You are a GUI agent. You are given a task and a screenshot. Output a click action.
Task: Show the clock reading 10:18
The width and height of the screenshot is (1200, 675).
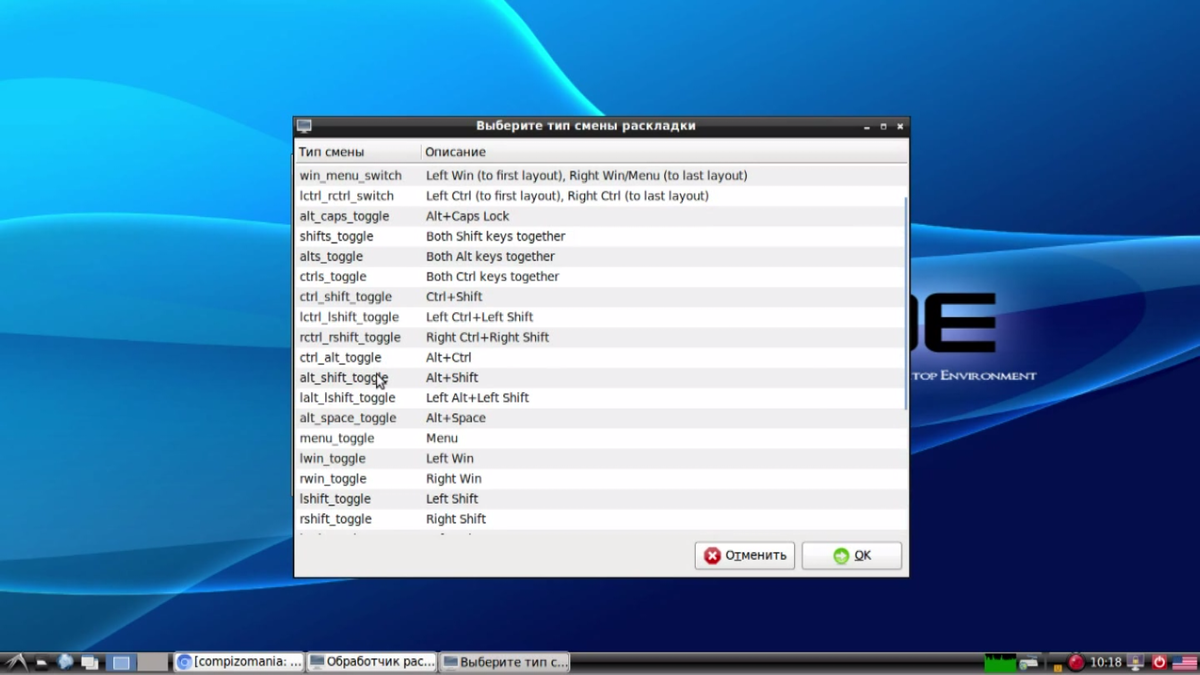(1106, 662)
